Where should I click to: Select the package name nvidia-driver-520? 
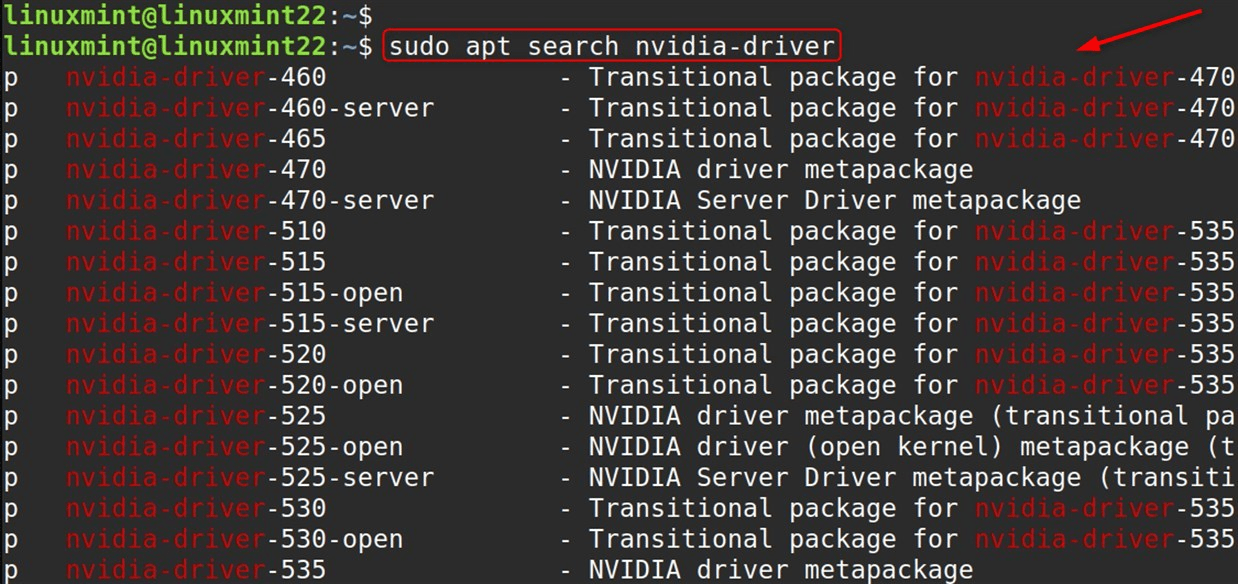(196, 355)
